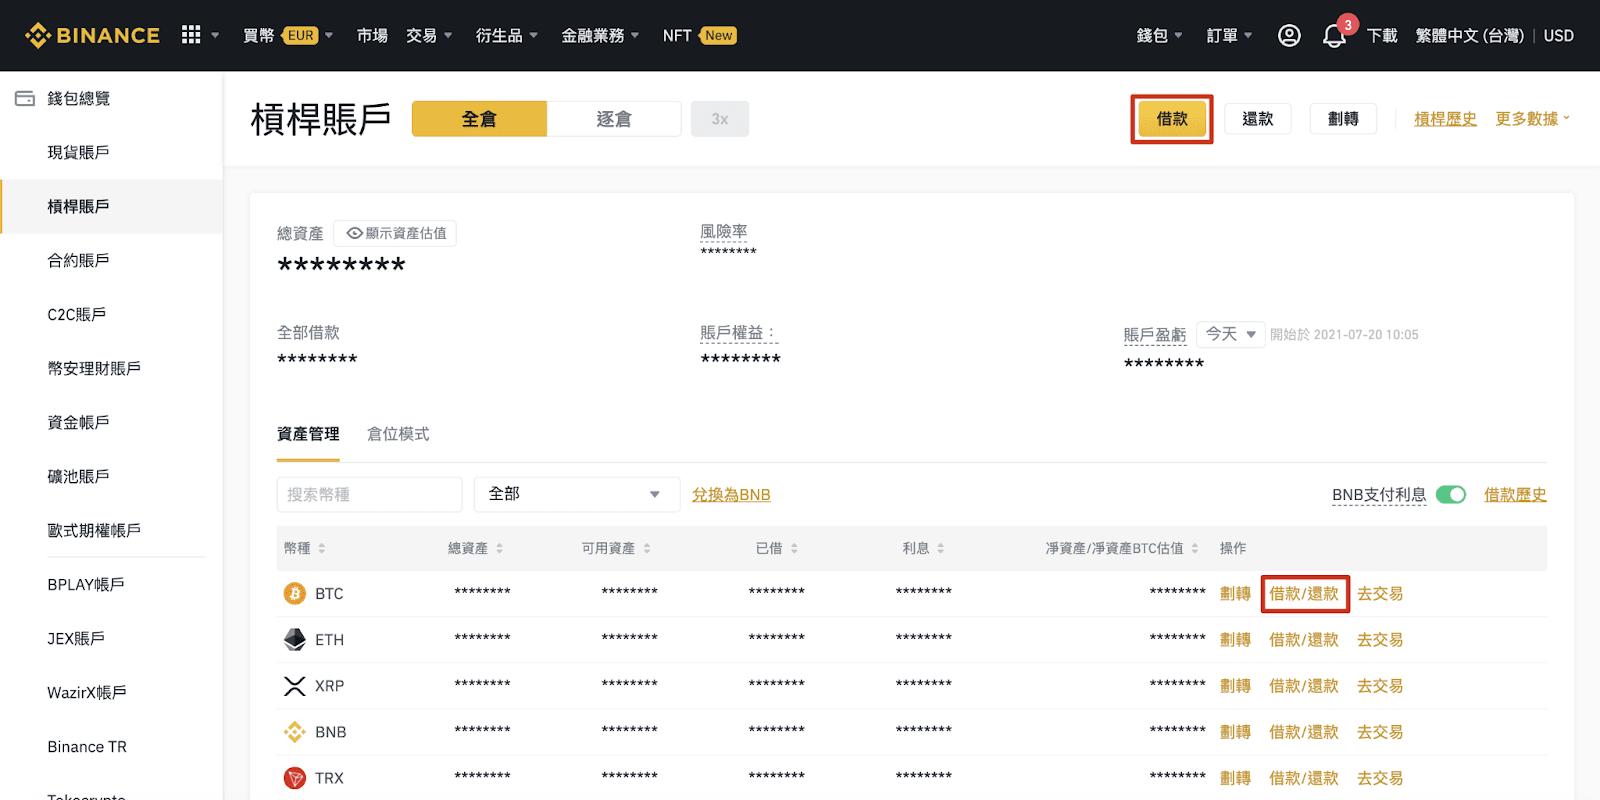Screen dimensions: 1600x800
Task: Click the 3x leverage badge
Action: click(720, 119)
